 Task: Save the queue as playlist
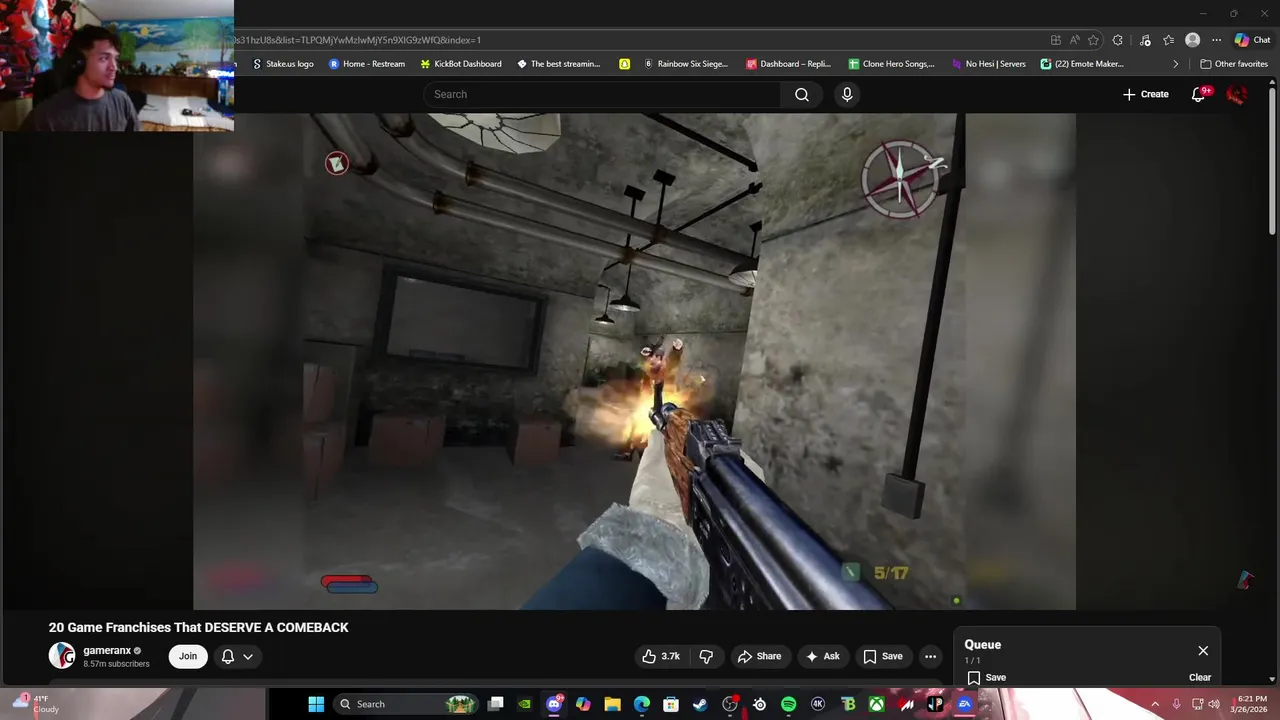[x=986, y=677]
